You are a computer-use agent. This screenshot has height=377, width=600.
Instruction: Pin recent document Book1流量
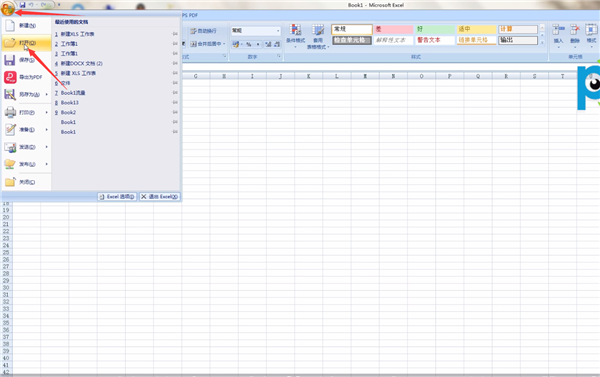click(x=175, y=93)
